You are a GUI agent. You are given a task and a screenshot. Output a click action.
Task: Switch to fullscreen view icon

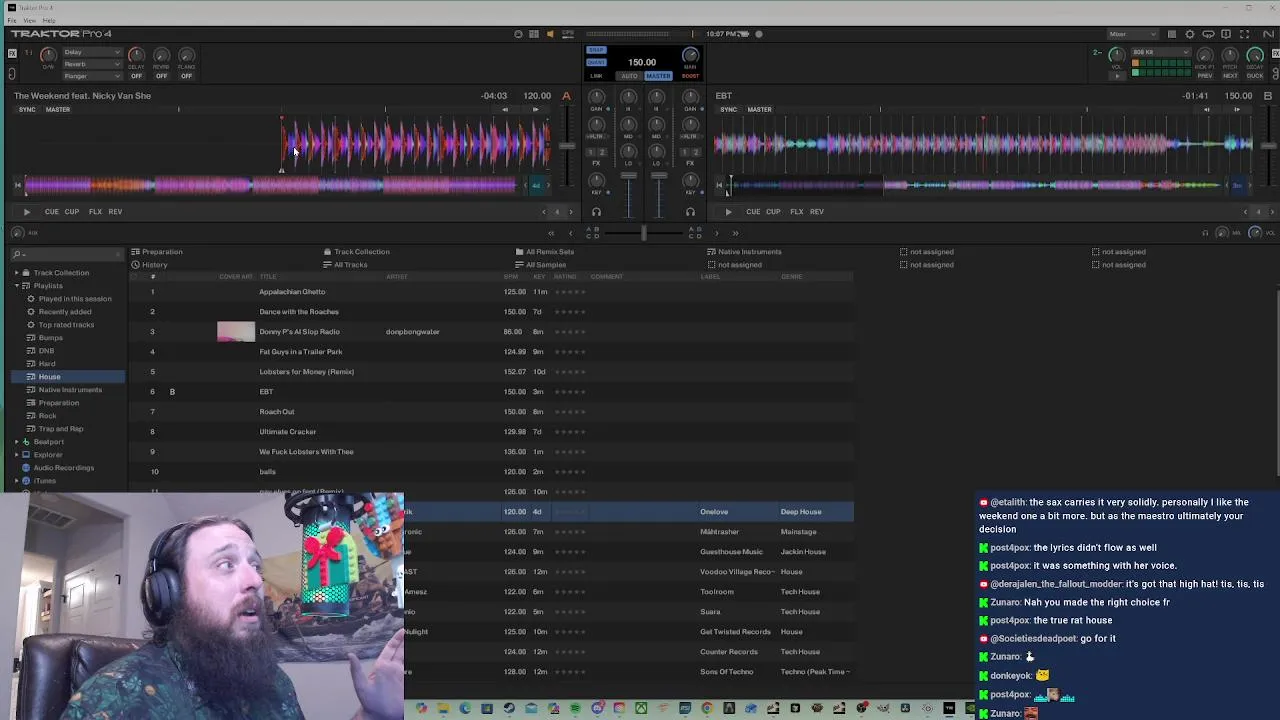[1244, 34]
